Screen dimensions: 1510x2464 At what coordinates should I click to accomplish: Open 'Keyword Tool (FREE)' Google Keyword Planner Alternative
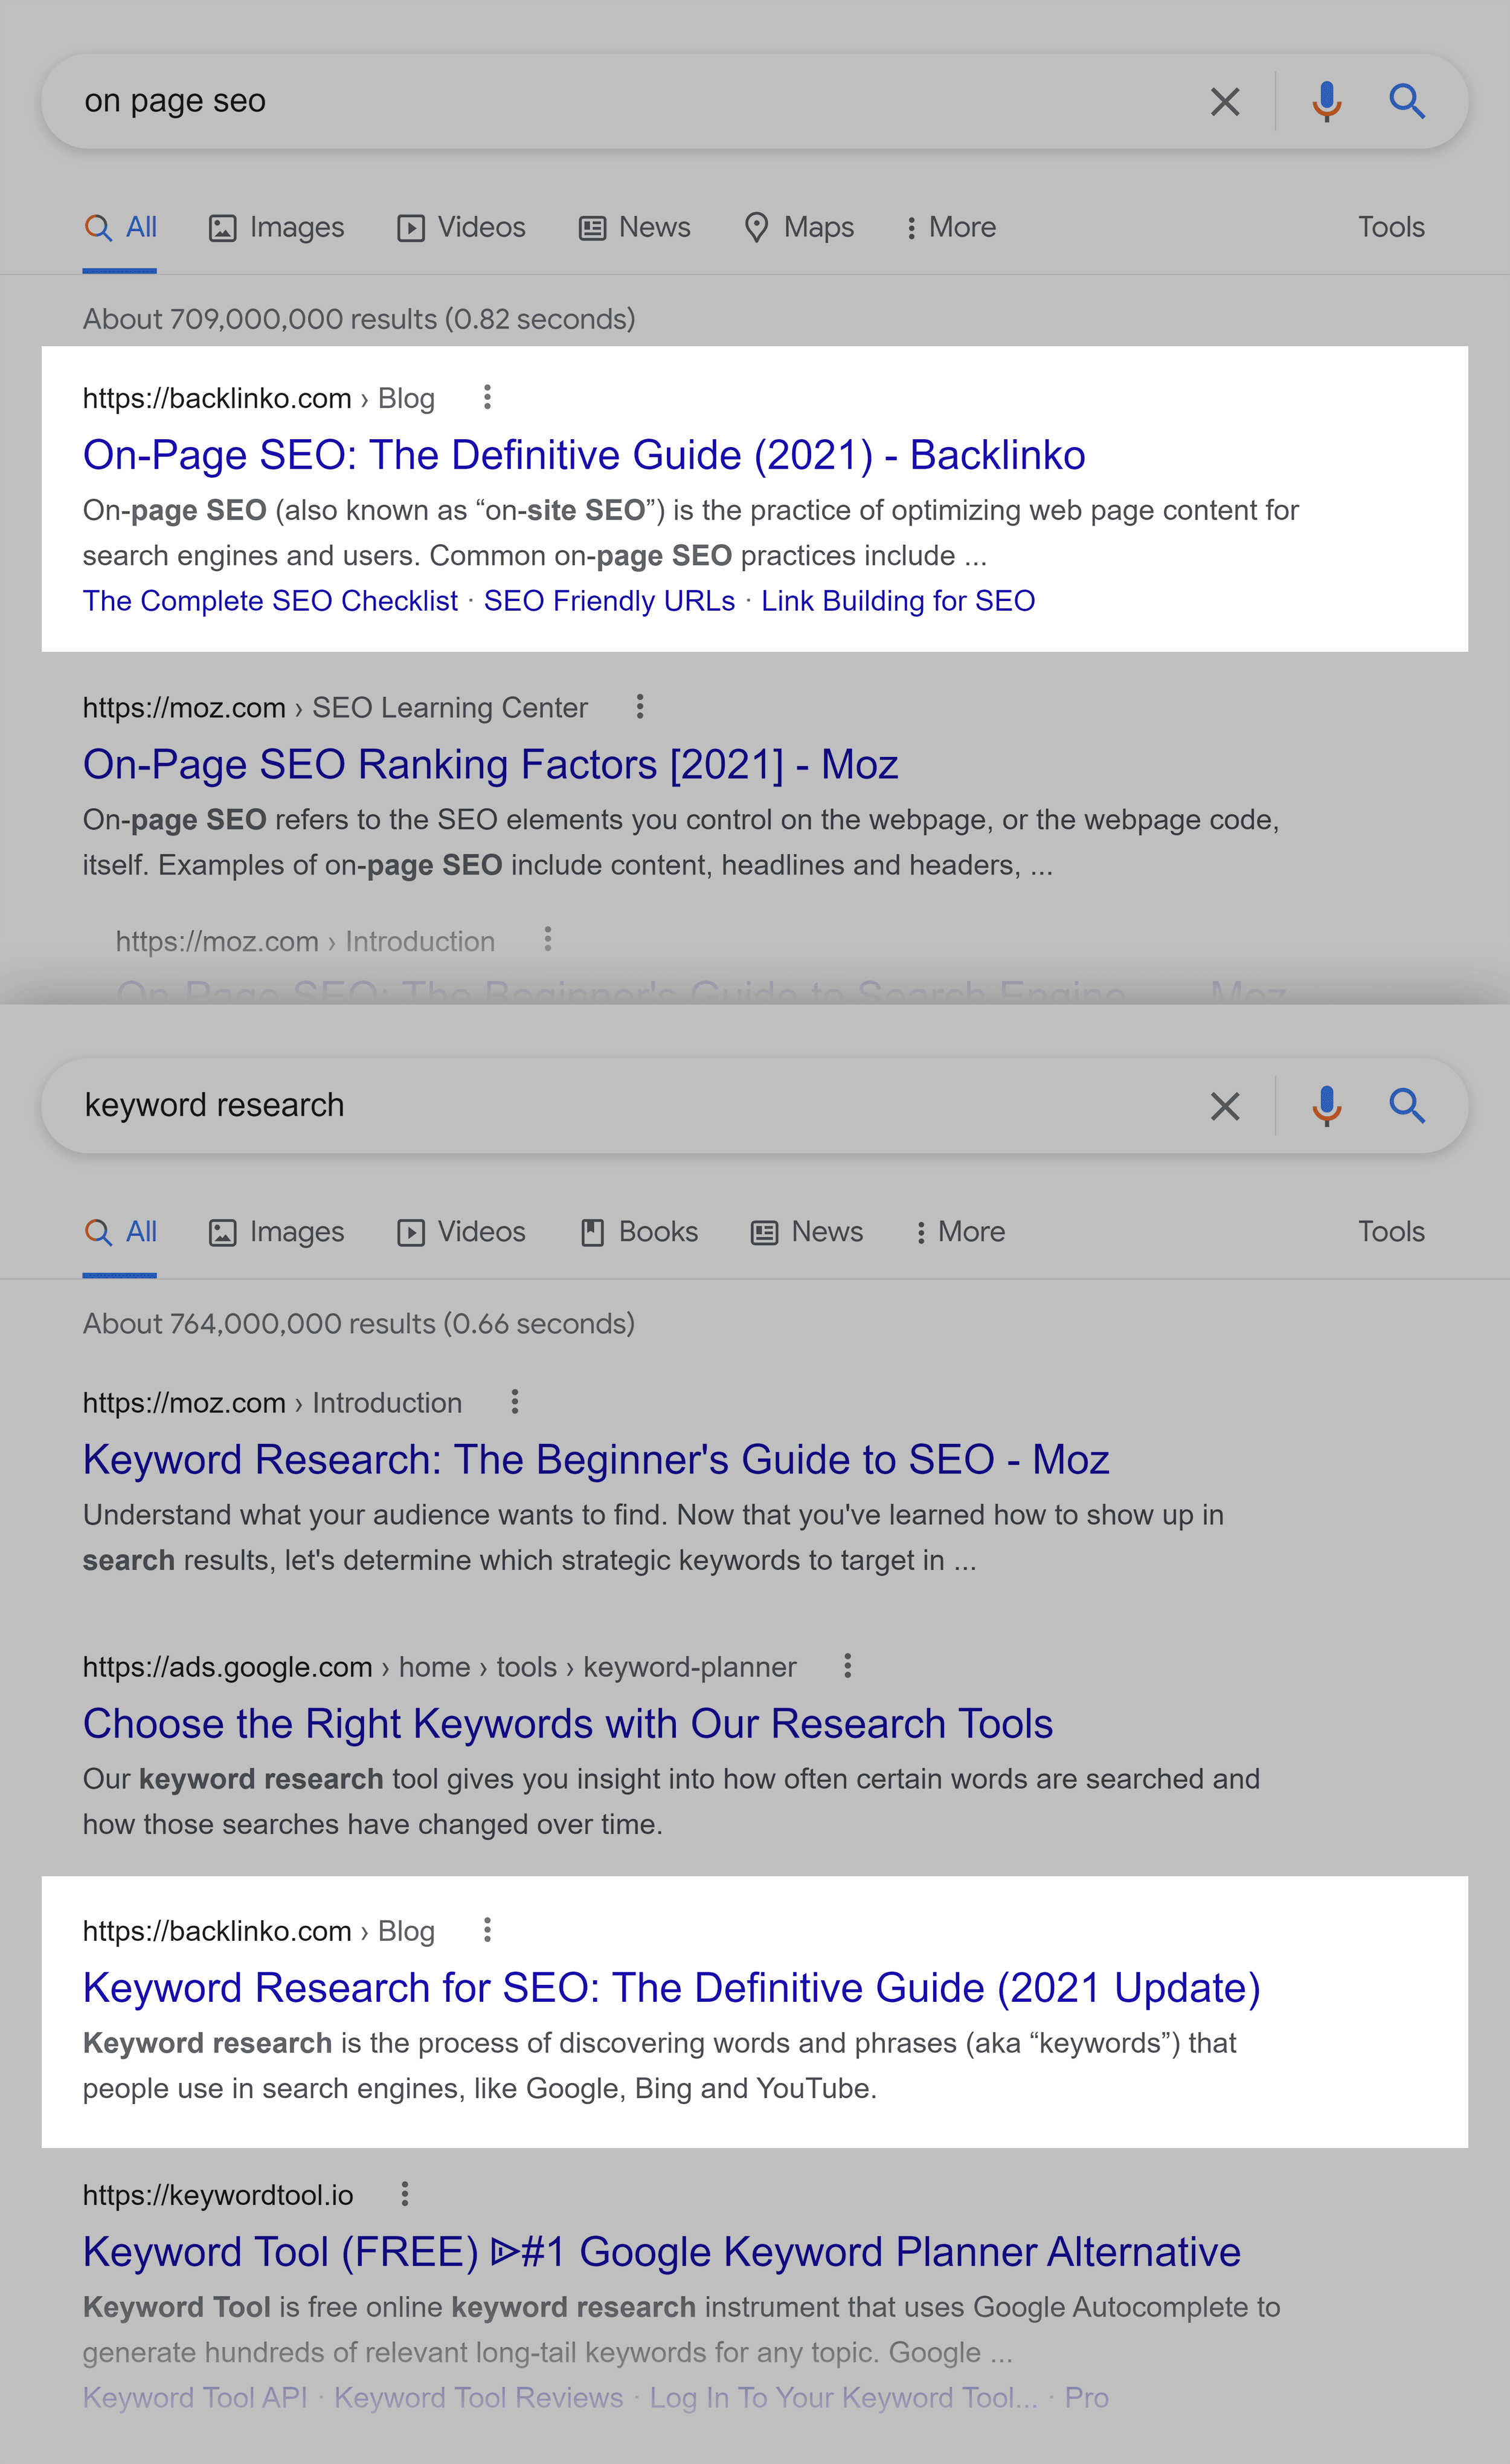click(662, 2251)
